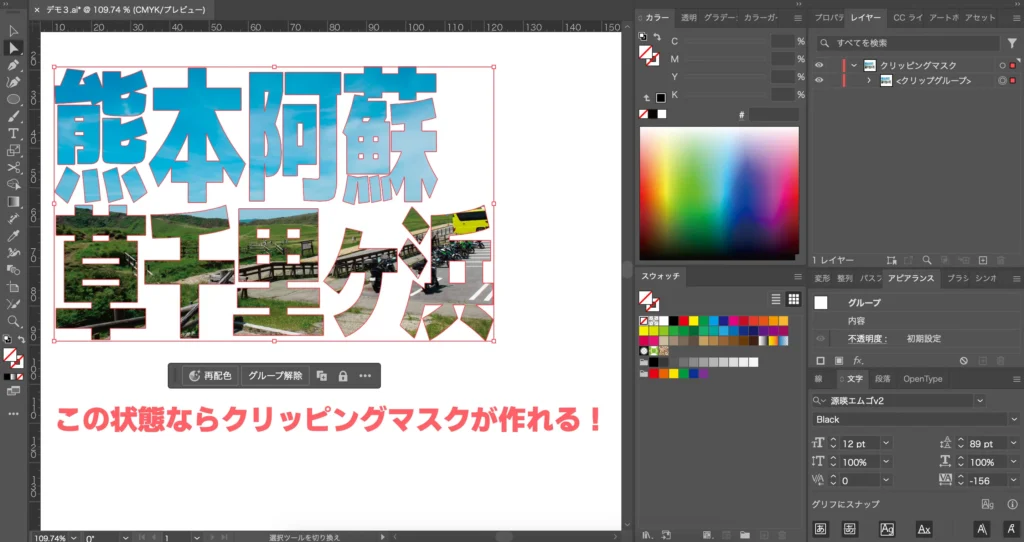1024x542 pixels.
Task: Switch swatches panel to list view
Action: [x=776, y=299]
